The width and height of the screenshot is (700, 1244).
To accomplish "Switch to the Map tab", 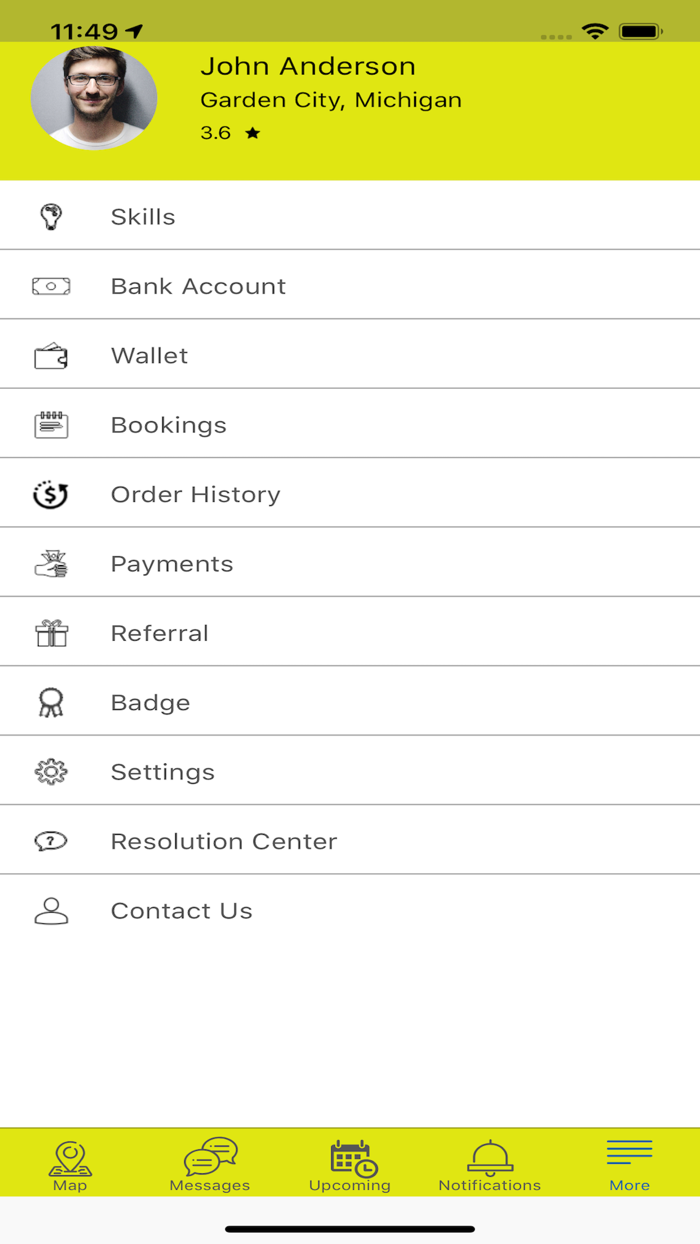I will click(69, 1161).
